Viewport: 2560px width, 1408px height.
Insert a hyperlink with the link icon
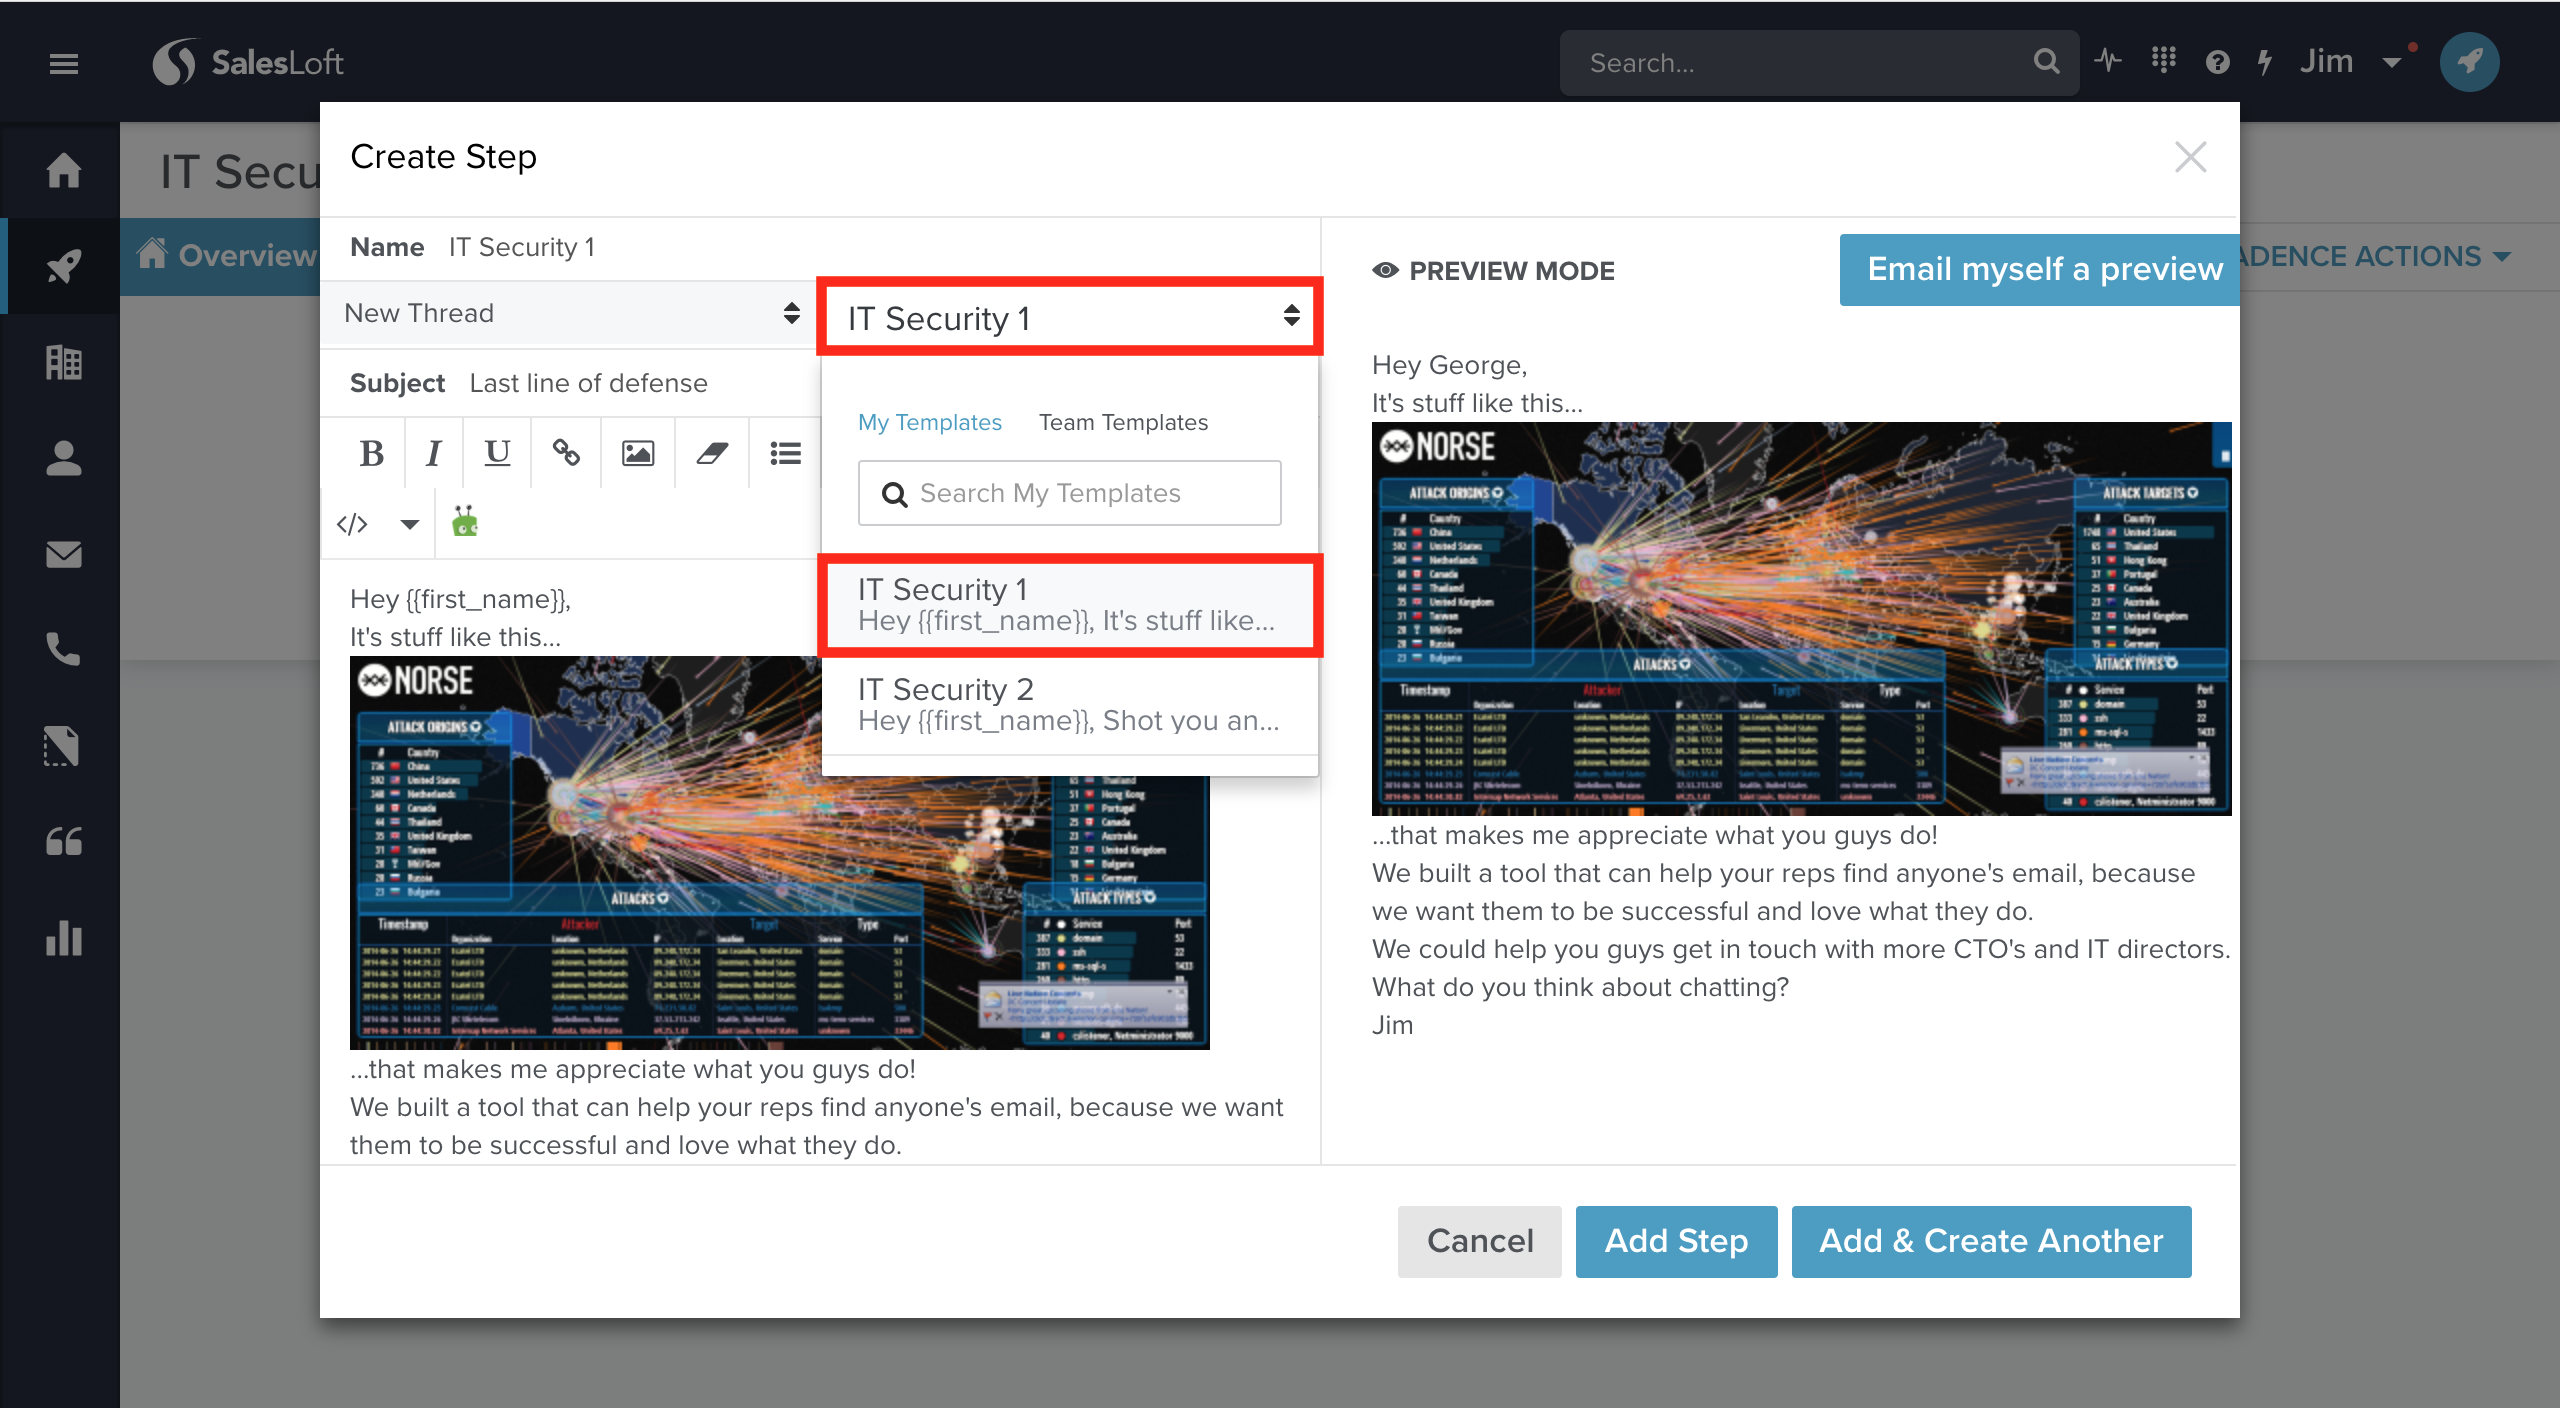pos(566,454)
